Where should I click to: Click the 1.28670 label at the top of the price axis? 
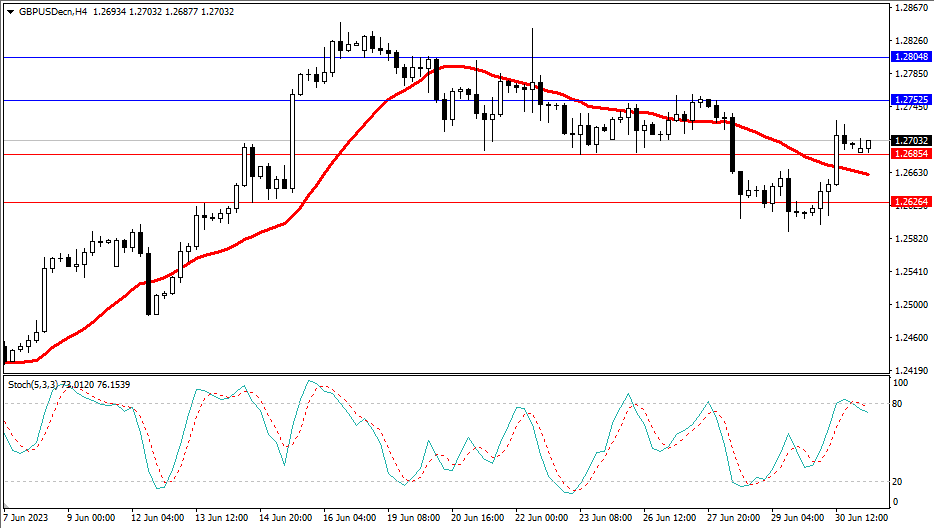pos(910,9)
